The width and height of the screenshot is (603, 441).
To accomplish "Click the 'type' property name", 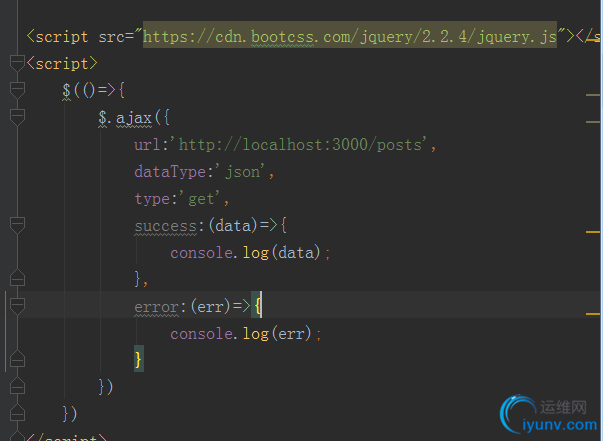I will pyautogui.click(x=152, y=199).
